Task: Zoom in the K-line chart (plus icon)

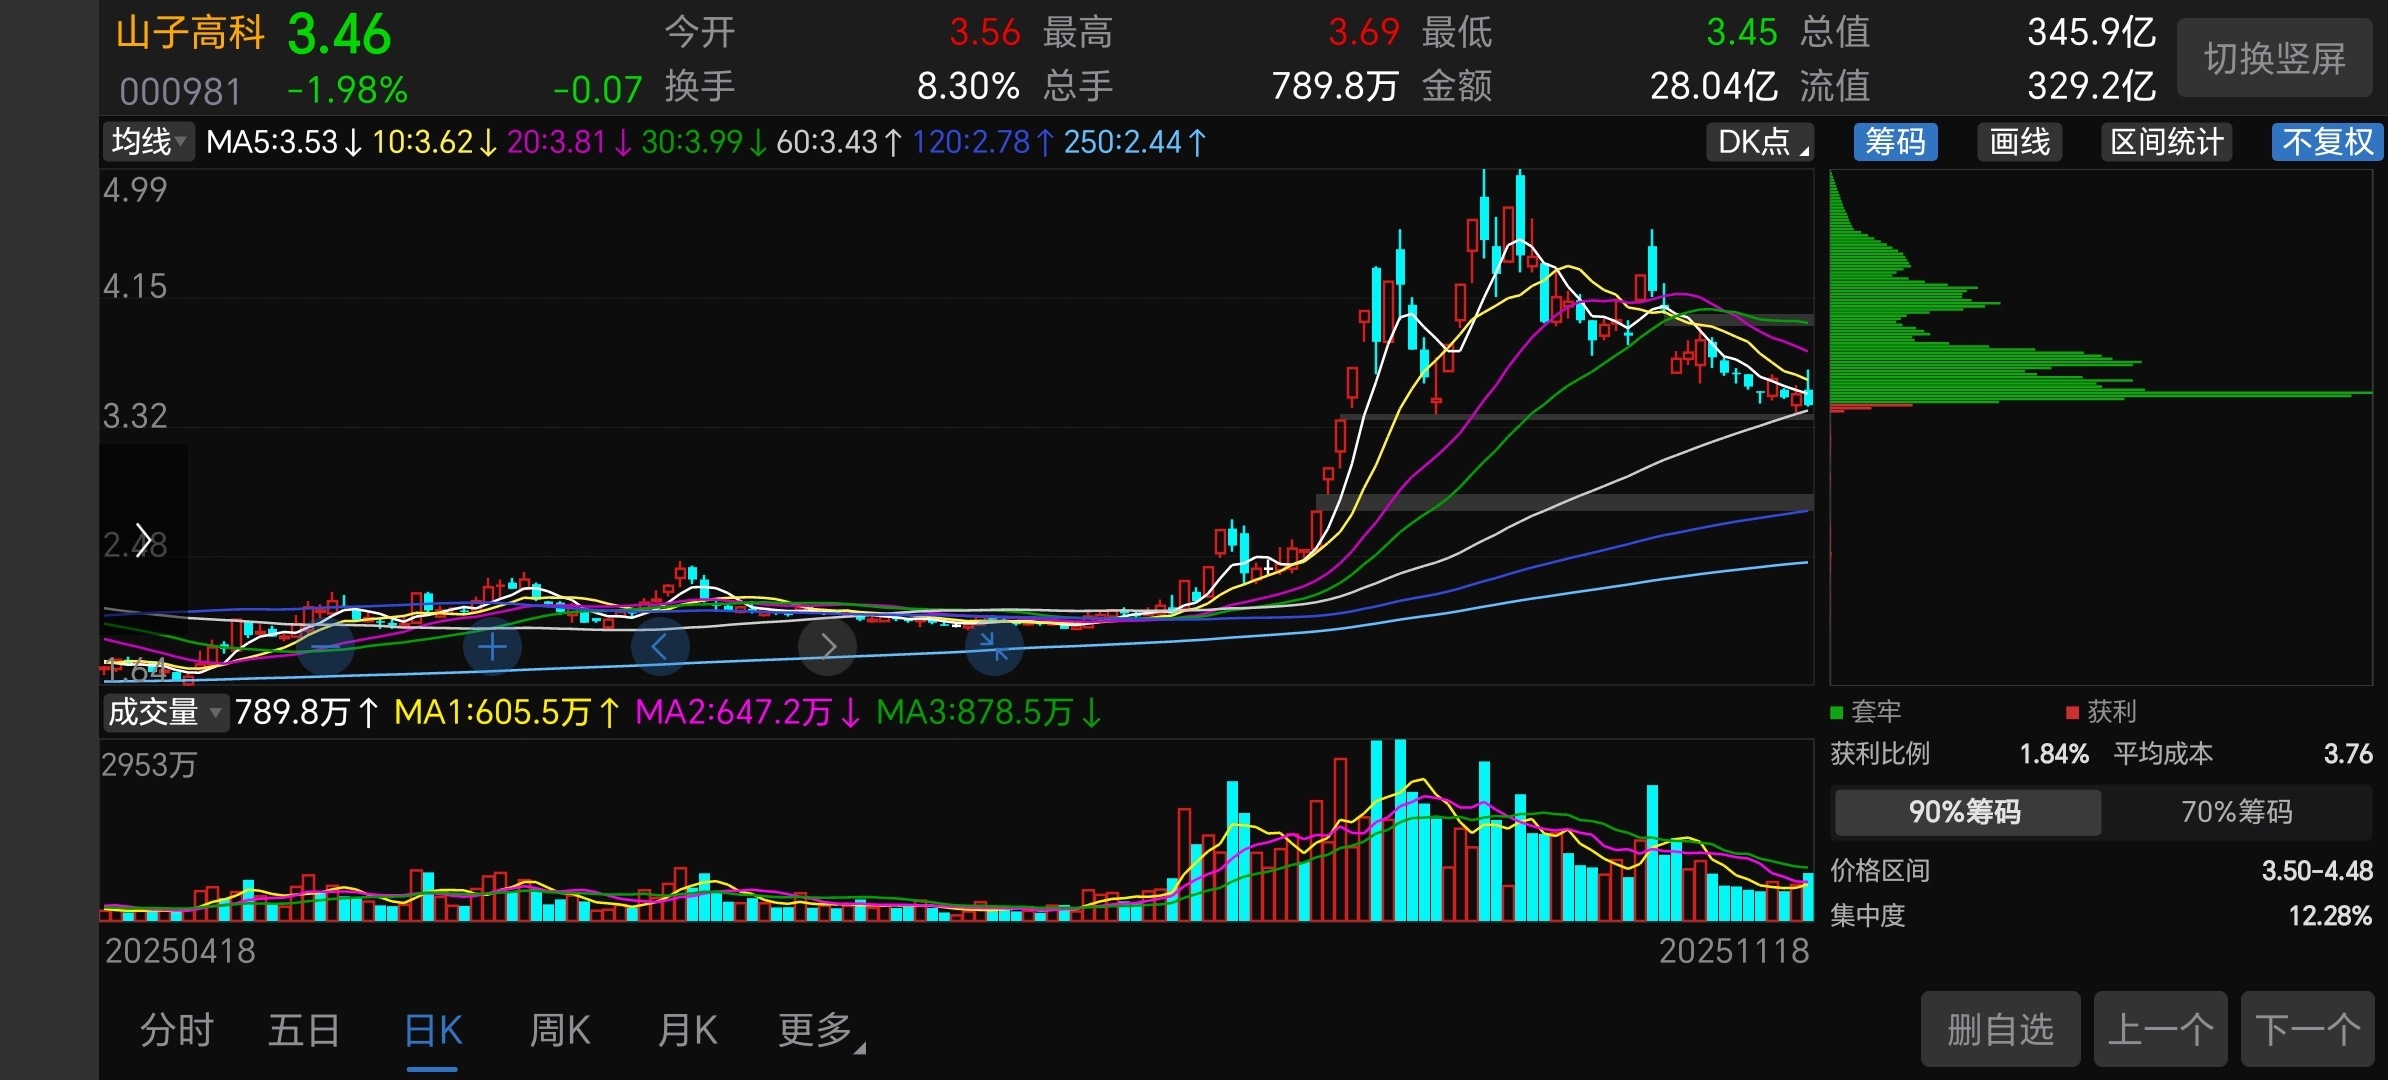Action: coord(492,647)
